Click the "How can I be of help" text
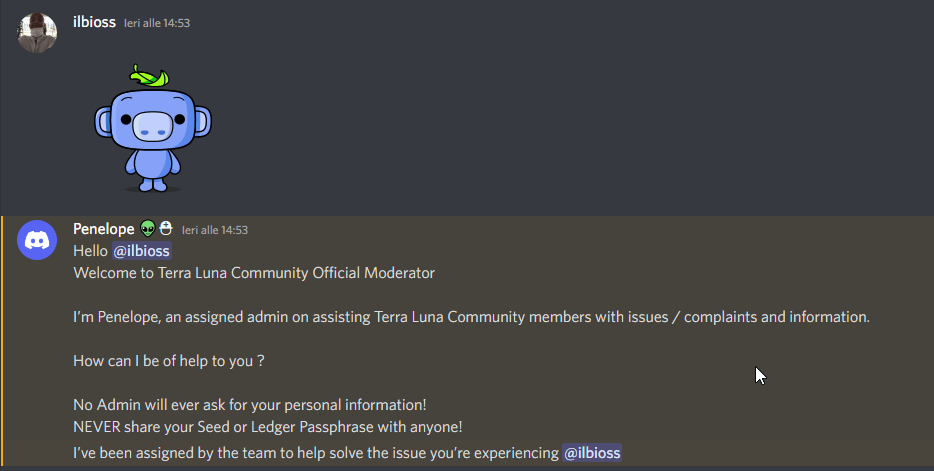 coord(168,361)
